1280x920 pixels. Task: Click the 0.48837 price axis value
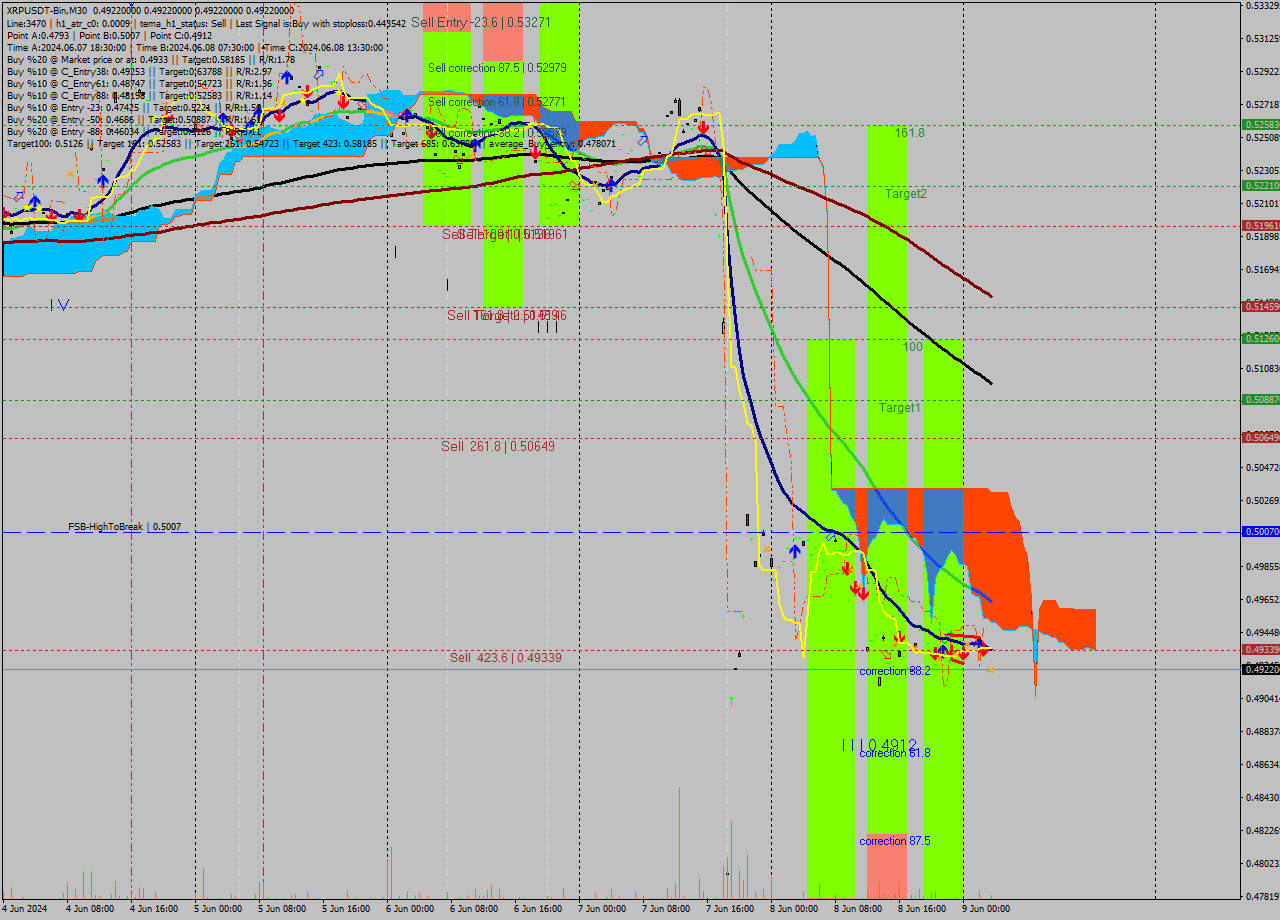(1263, 731)
